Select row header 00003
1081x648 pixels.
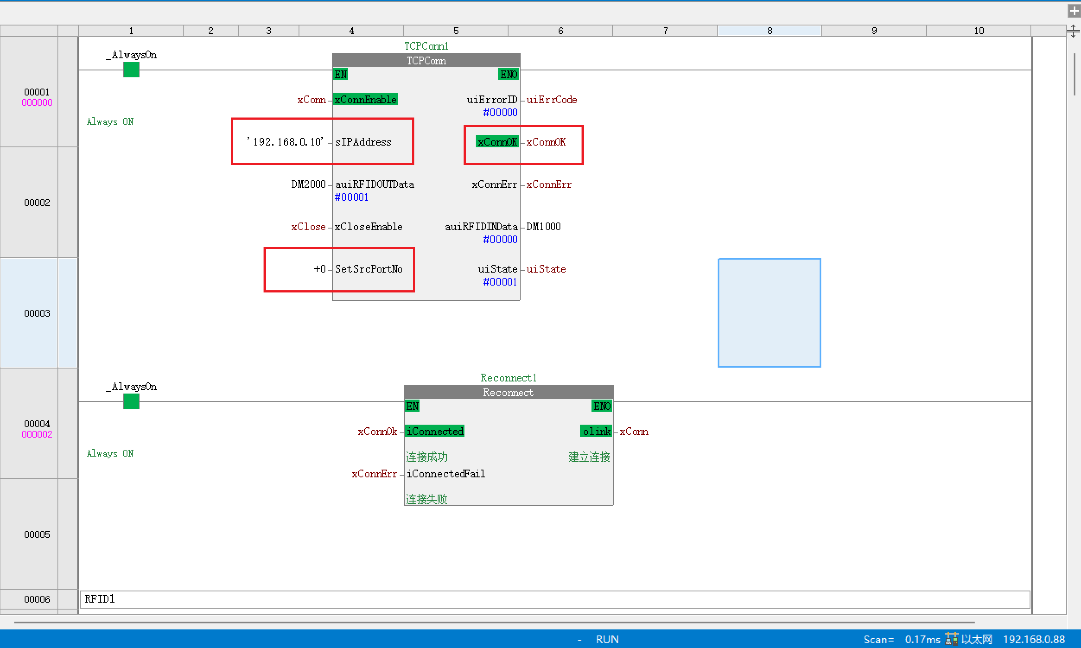pyautogui.click(x=37, y=313)
